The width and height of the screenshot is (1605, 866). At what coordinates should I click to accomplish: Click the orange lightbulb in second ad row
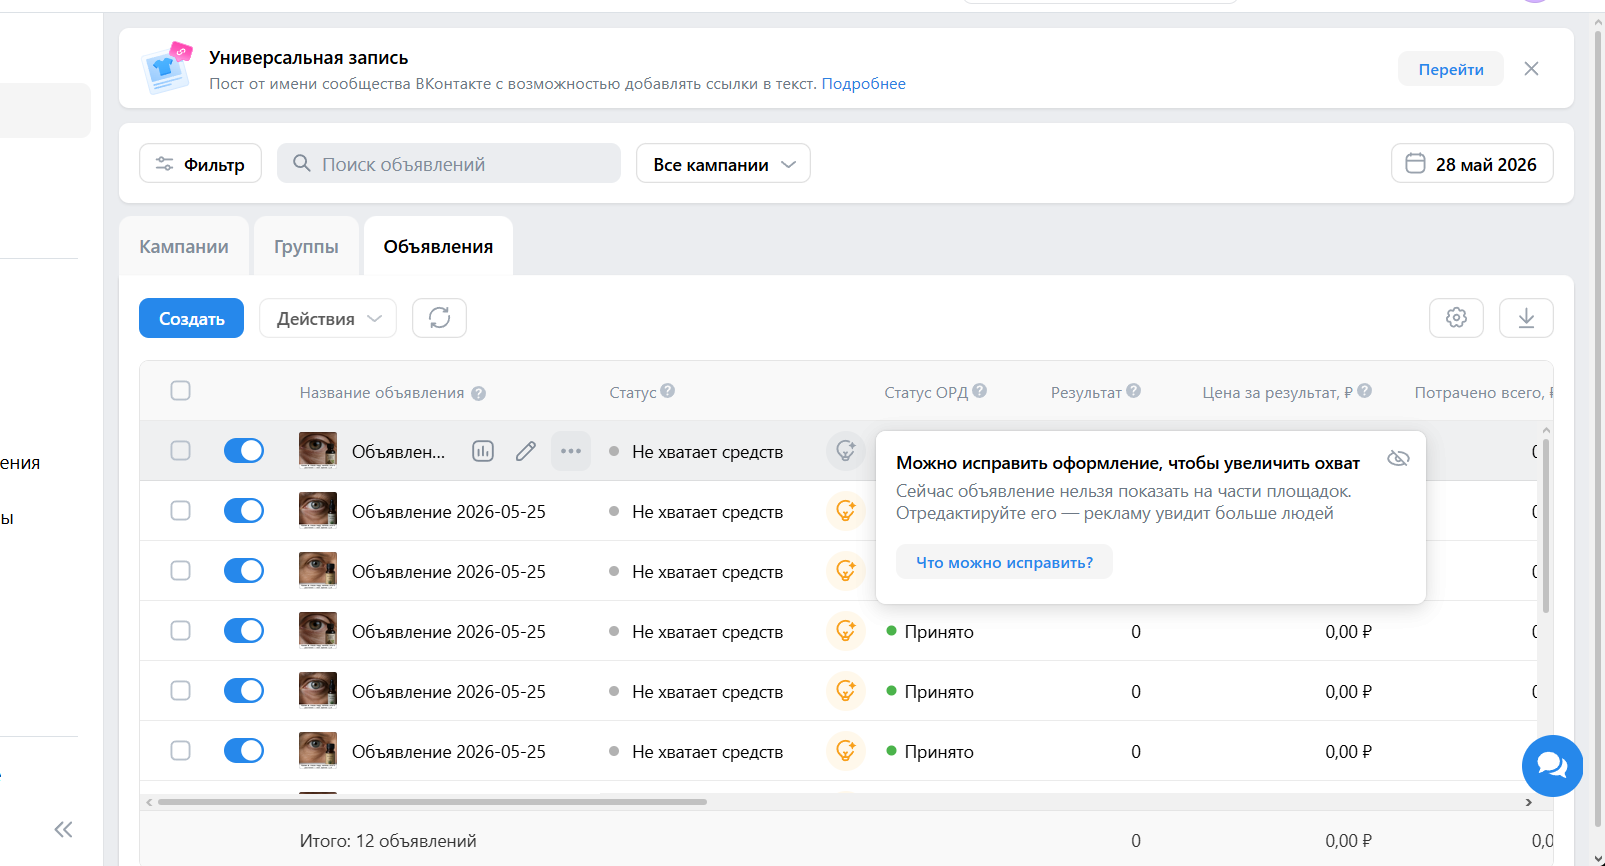coord(846,511)
